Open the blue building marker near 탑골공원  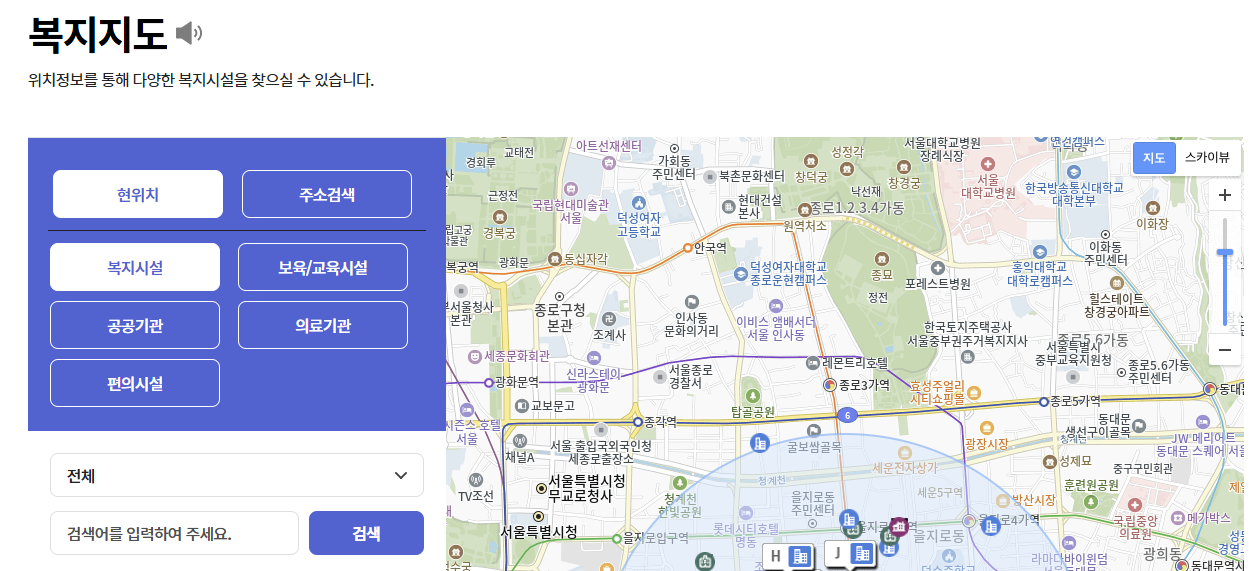click(x=760, y=442)
